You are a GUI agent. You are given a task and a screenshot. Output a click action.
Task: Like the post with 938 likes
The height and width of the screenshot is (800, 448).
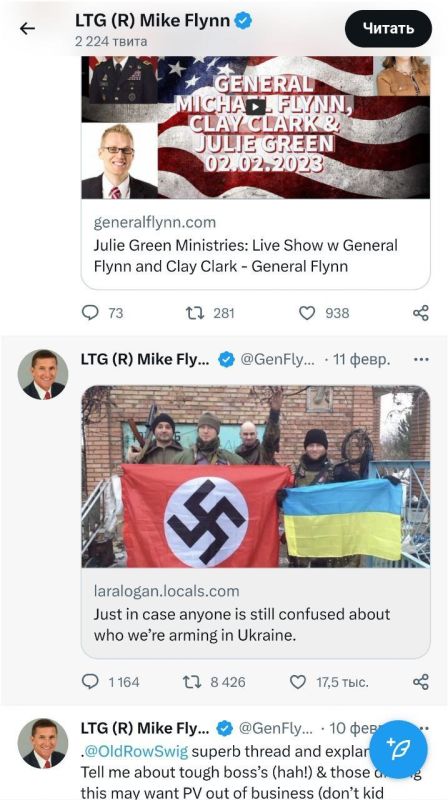(307, 312)
